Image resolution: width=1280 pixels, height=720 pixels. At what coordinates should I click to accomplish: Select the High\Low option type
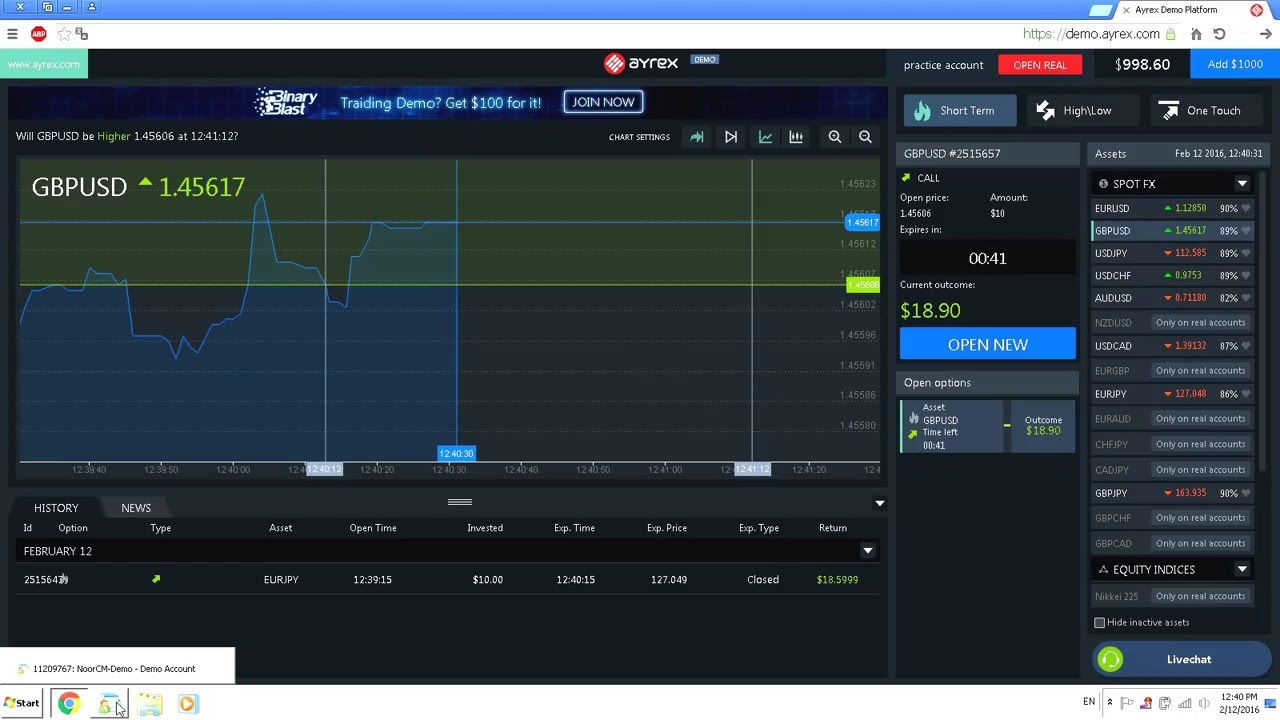coord(1085,111)
